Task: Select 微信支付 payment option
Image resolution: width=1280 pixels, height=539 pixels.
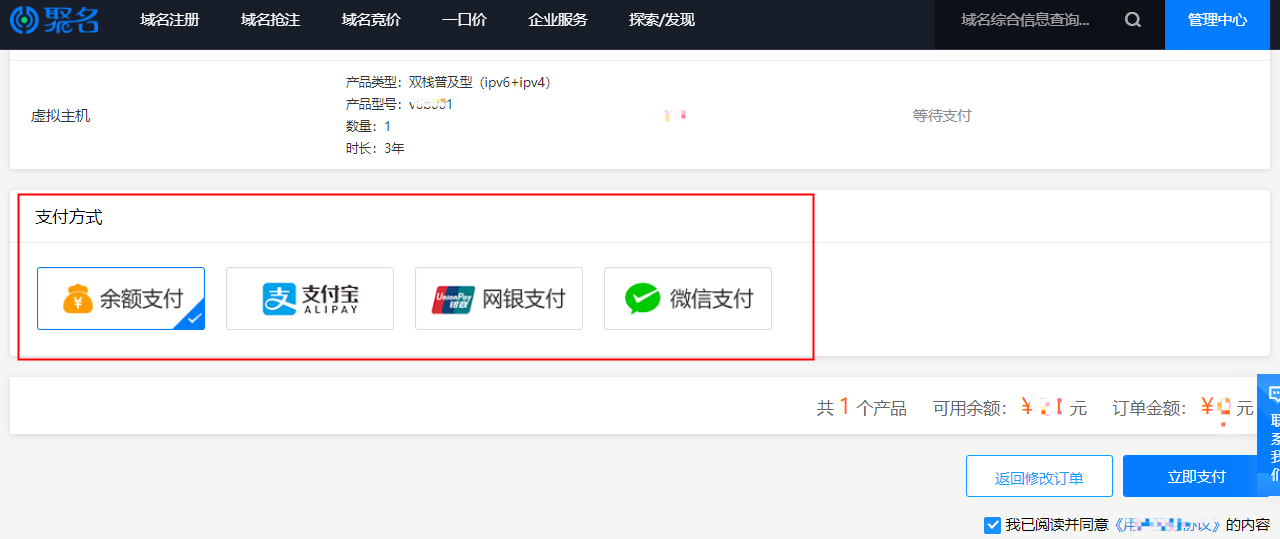Action: pyautogui.click(x=688, y=298)
